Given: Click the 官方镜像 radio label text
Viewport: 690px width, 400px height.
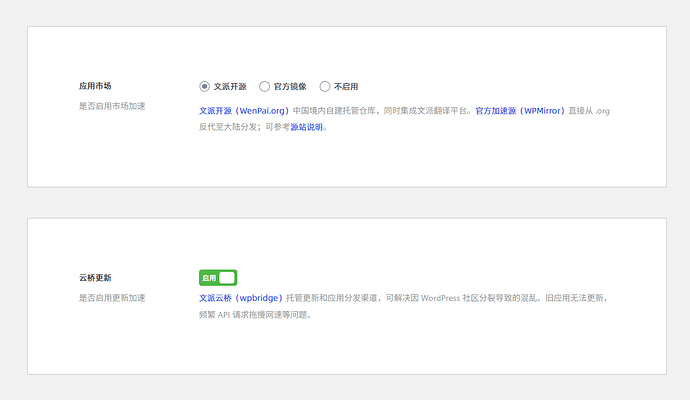Looking at the screenshot, I should (291, 87).
